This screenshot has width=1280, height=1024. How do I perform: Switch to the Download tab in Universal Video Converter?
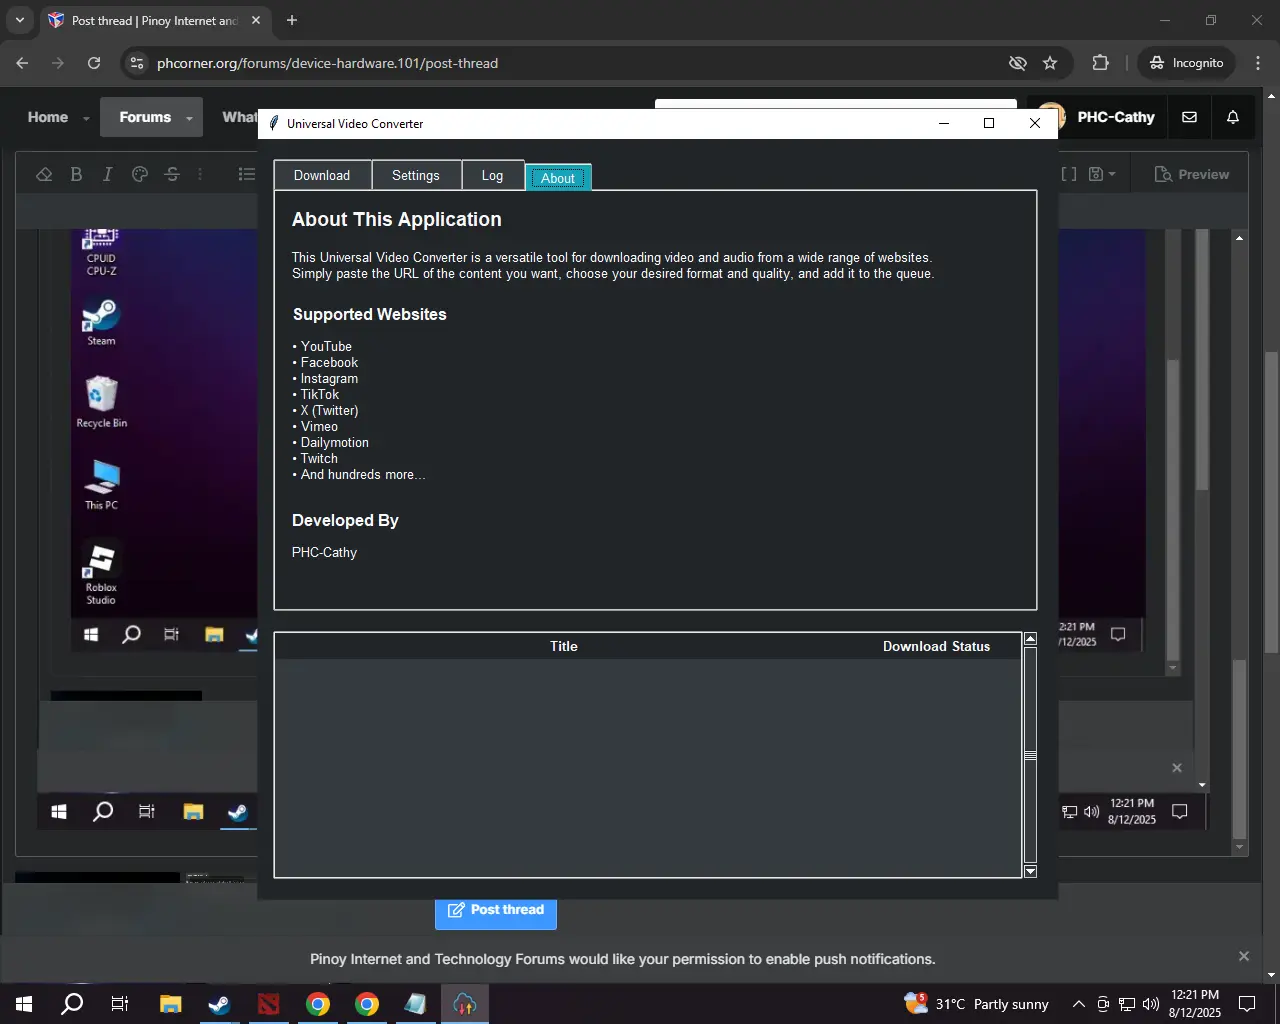(x=322, y=175)
